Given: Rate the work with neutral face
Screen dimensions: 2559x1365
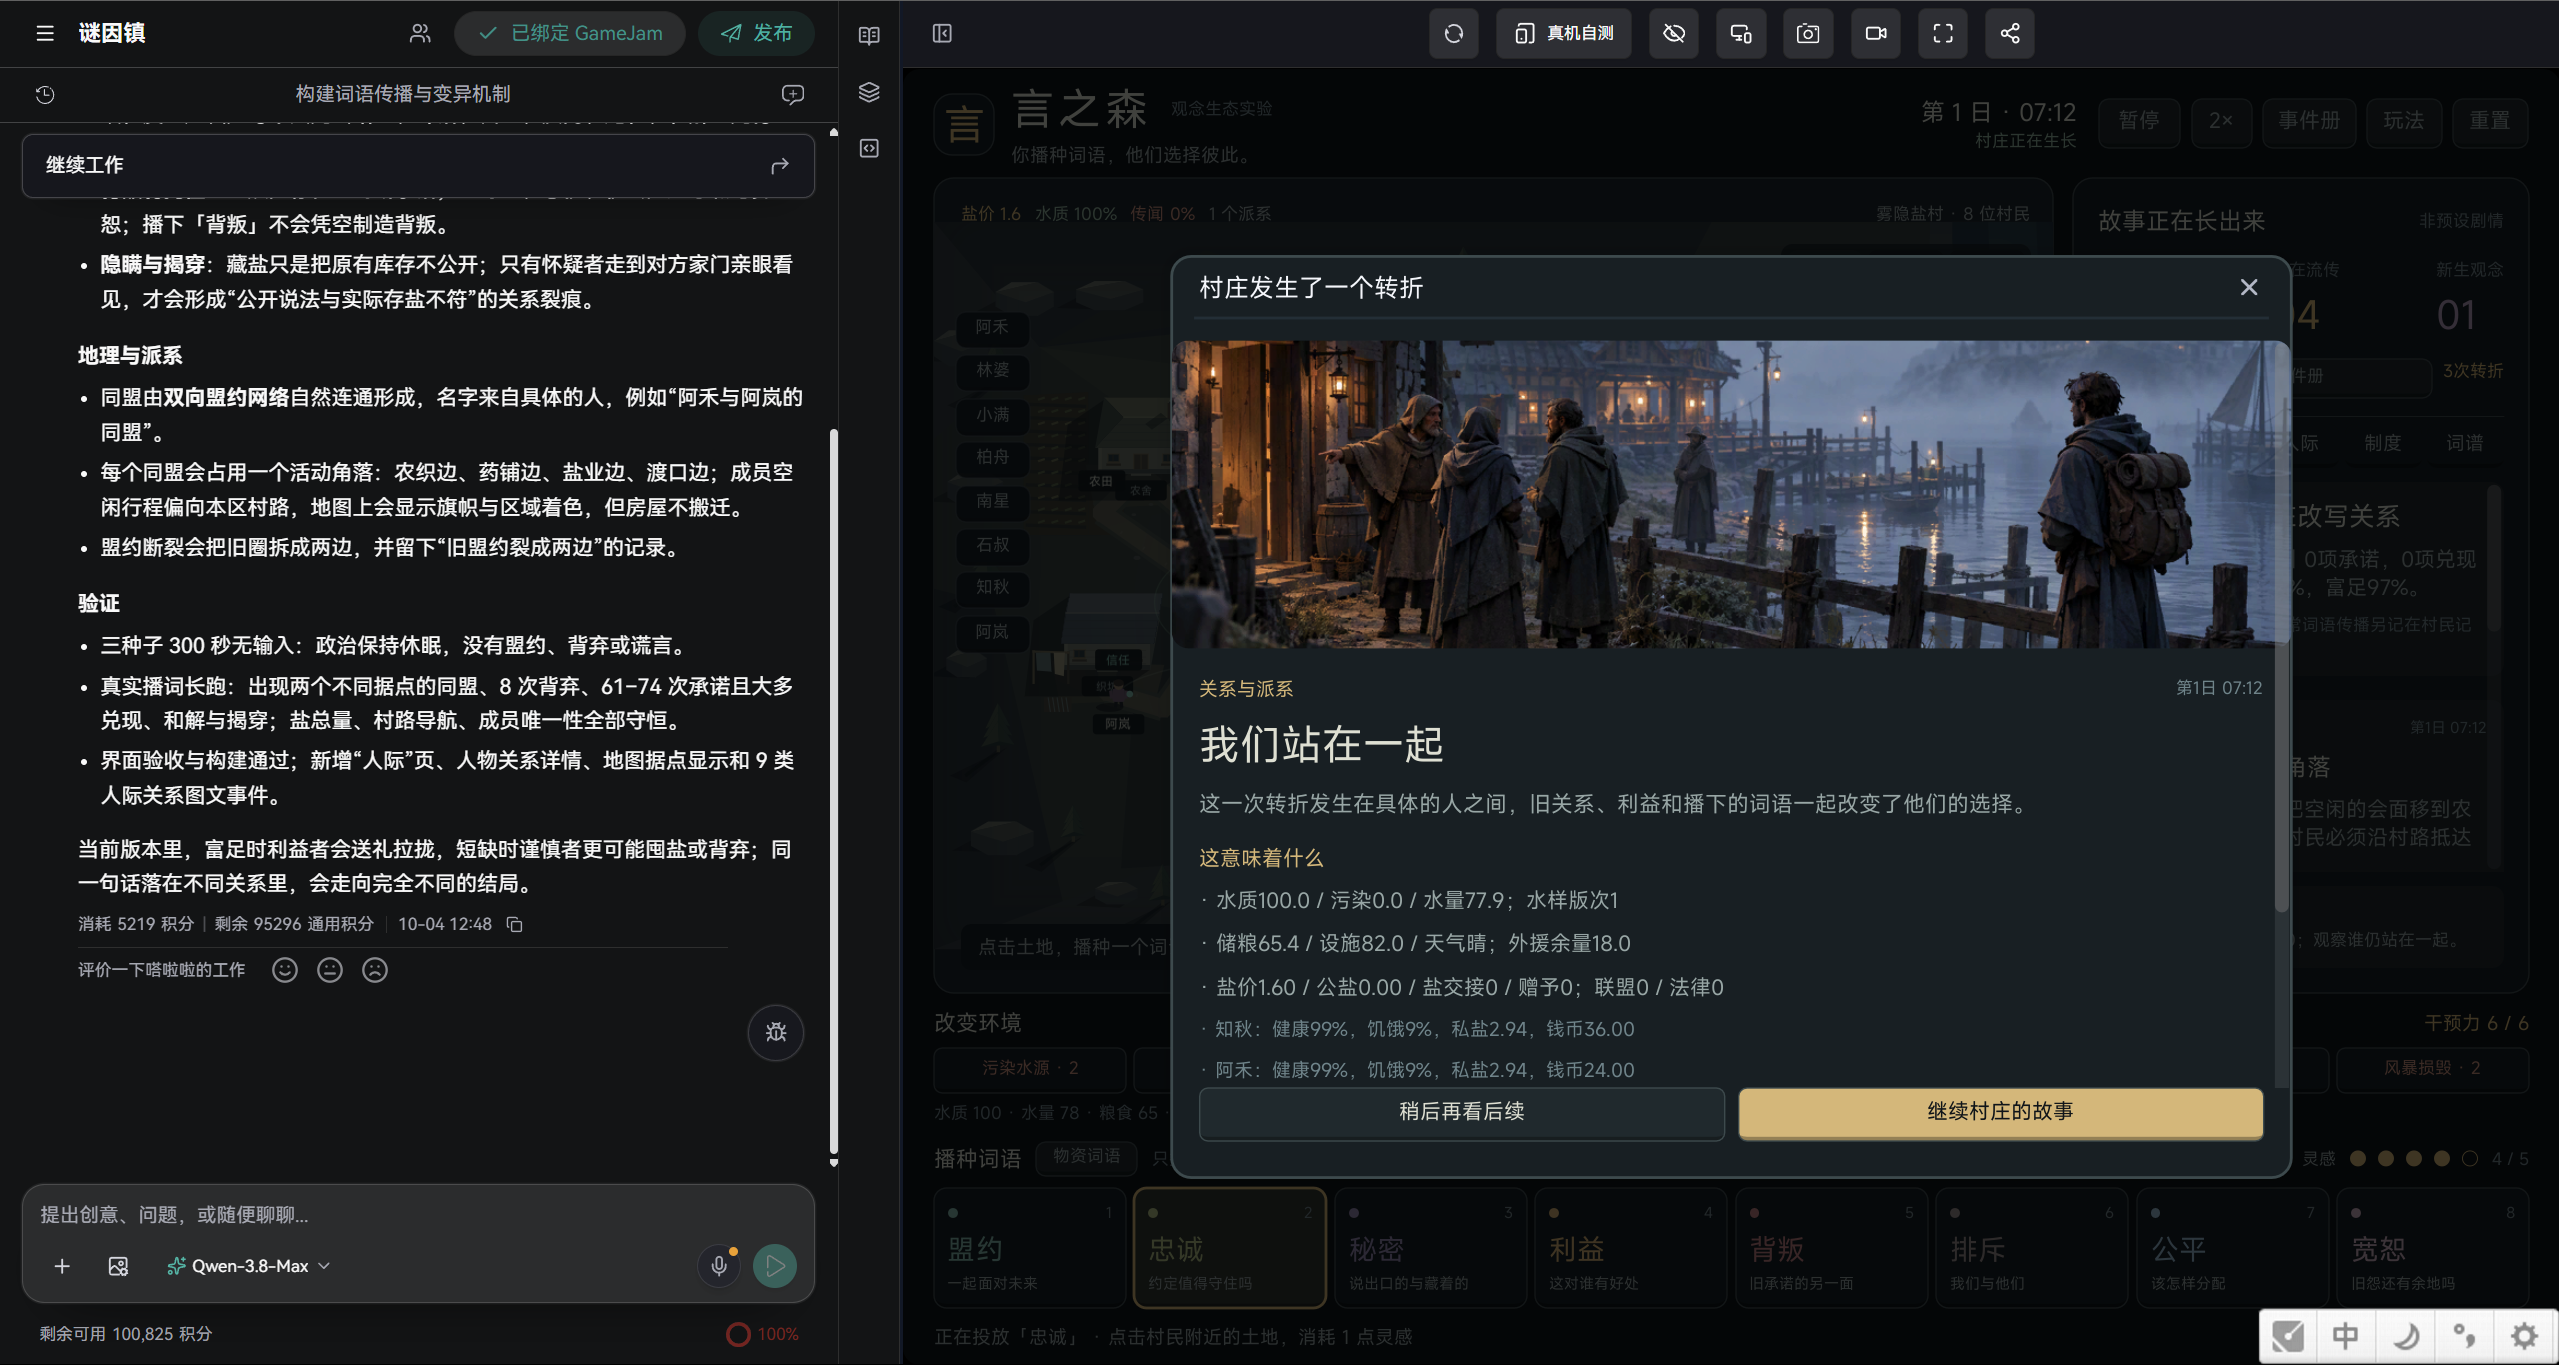Looking at the screenshot, I should (330, 970).
